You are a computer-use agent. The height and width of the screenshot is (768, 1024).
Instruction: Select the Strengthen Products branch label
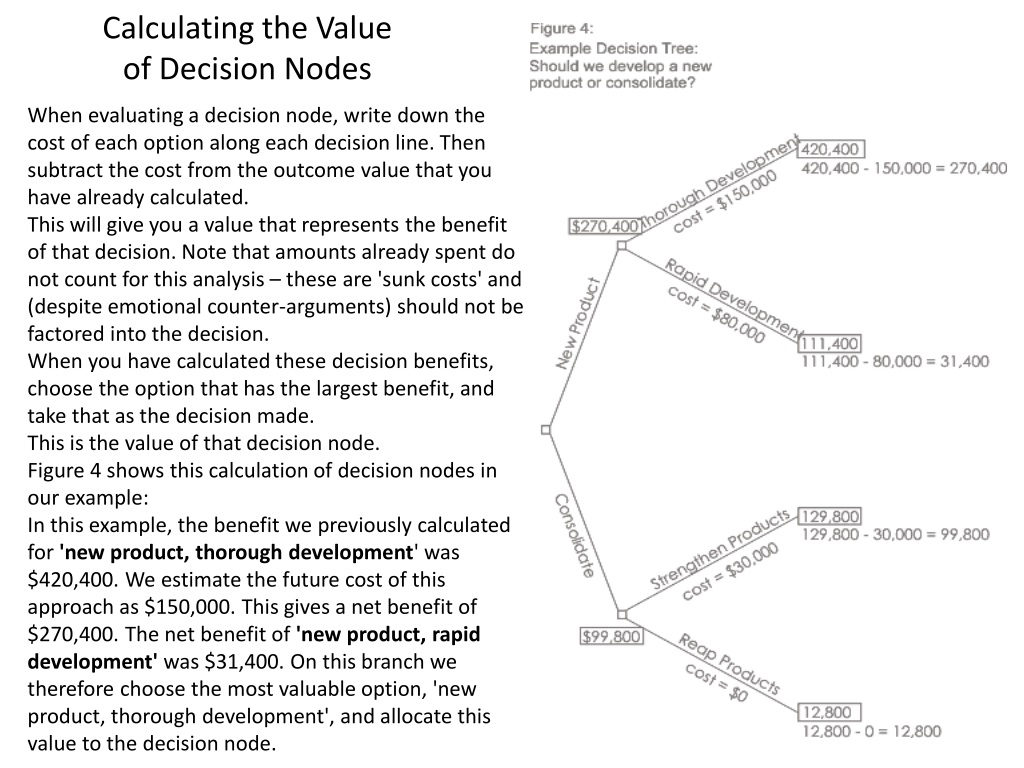click(720, 549)
